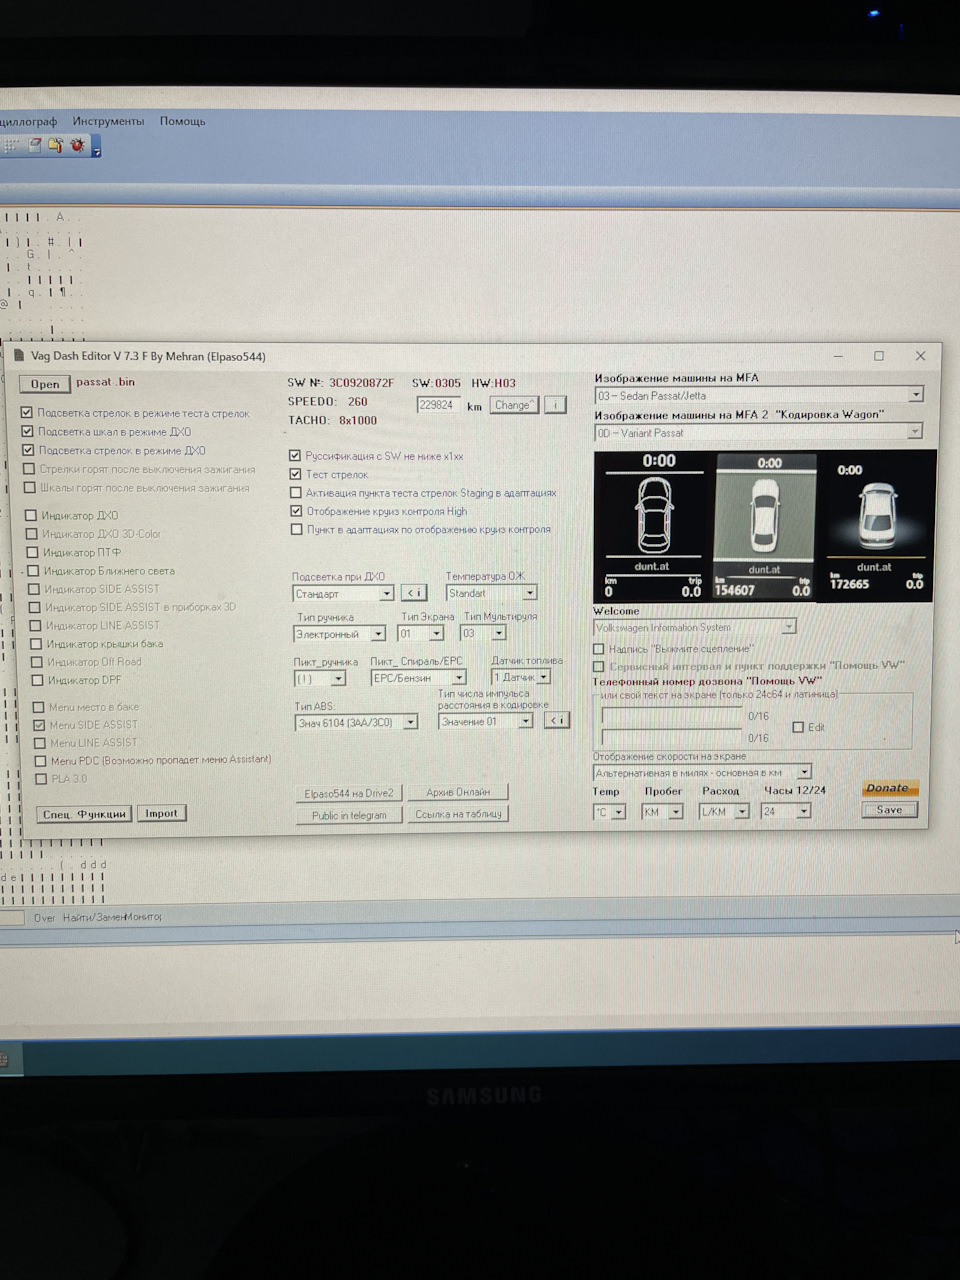The height and width of the screenshot is (1280, 960).
Task: Open Пикт_ручника dropdown showing (!)
Action: 320,678
